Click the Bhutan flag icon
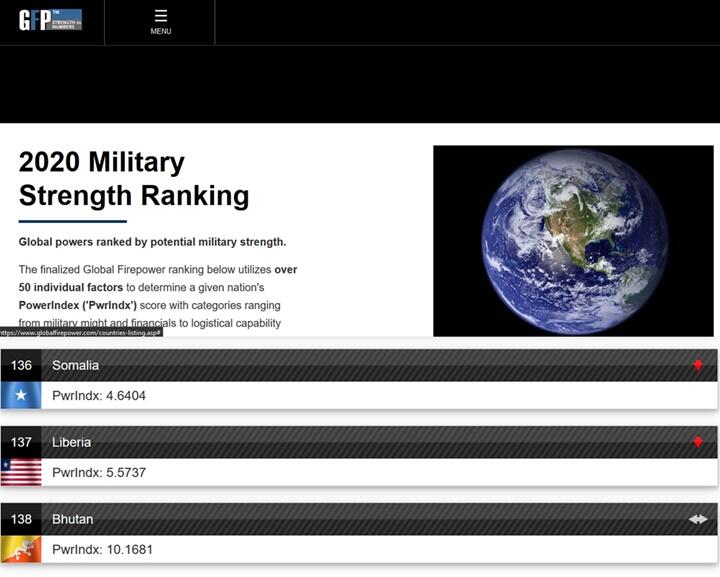This screenshot has height=577, width=720. (x=21, y=549)
